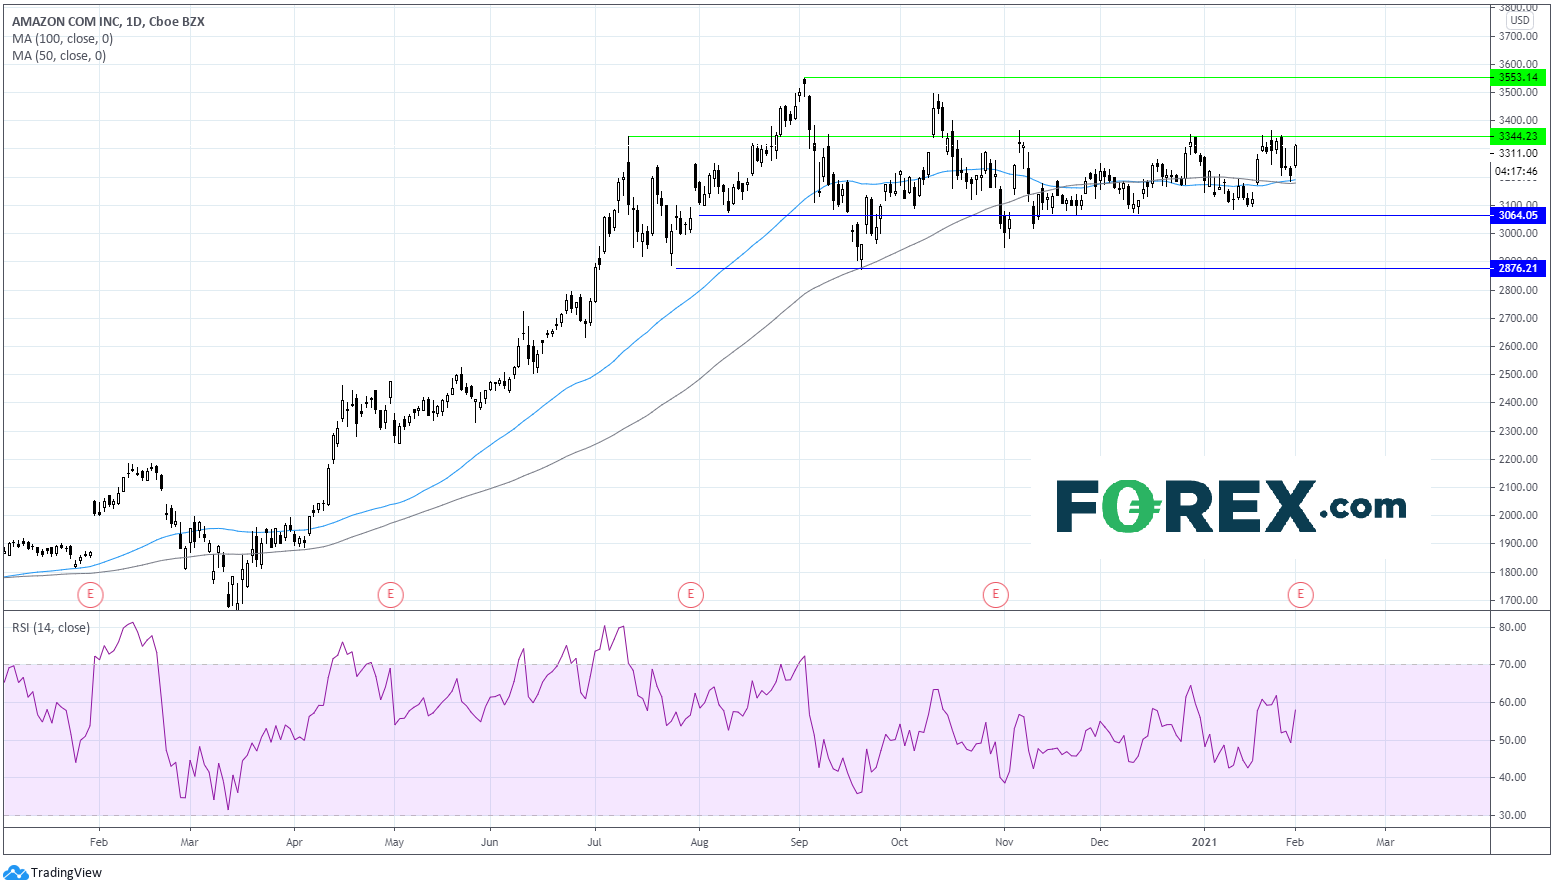Select the blue 3064.05 price label
Screen dimensions: 1557x891
(x=1518, y=215)
